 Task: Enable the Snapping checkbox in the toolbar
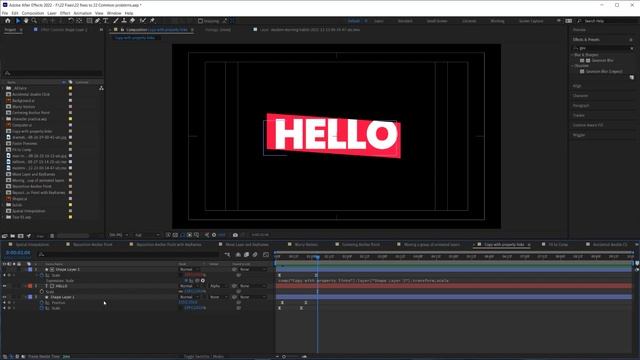200,21
